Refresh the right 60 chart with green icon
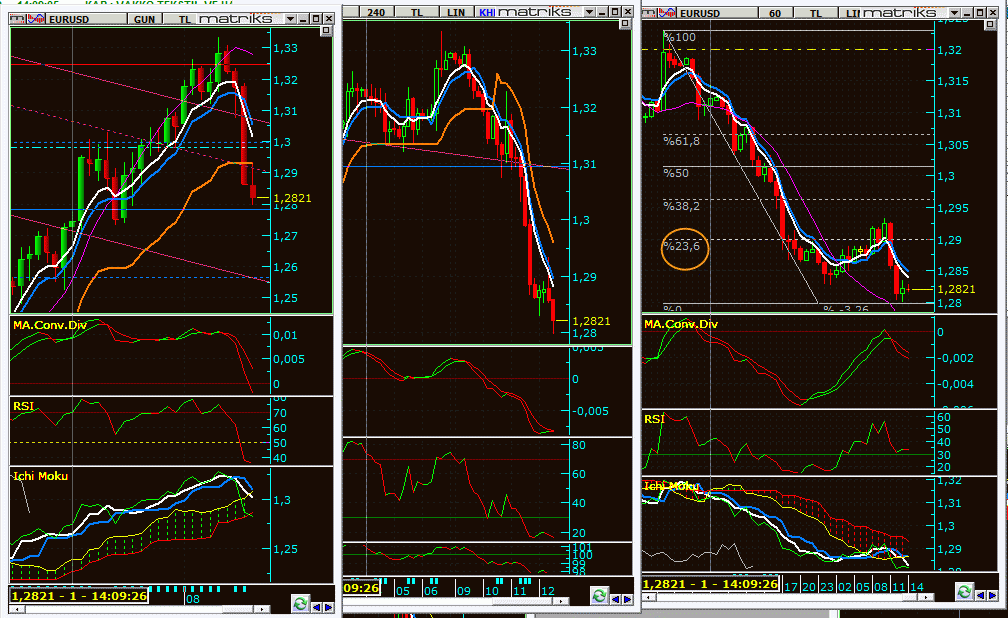 (x=964, y=591)
